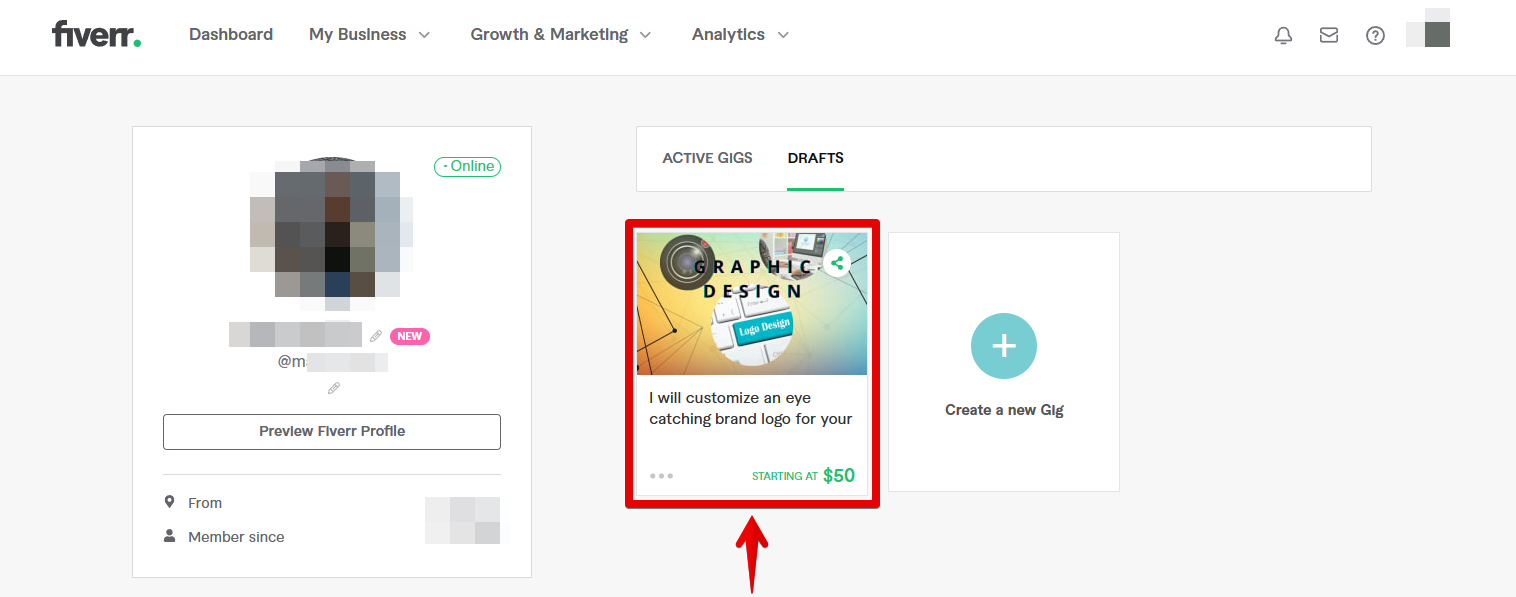Open the user avatar menu
The width and height of the screenshot is (1516, 597).
[x=1428, y=30]
